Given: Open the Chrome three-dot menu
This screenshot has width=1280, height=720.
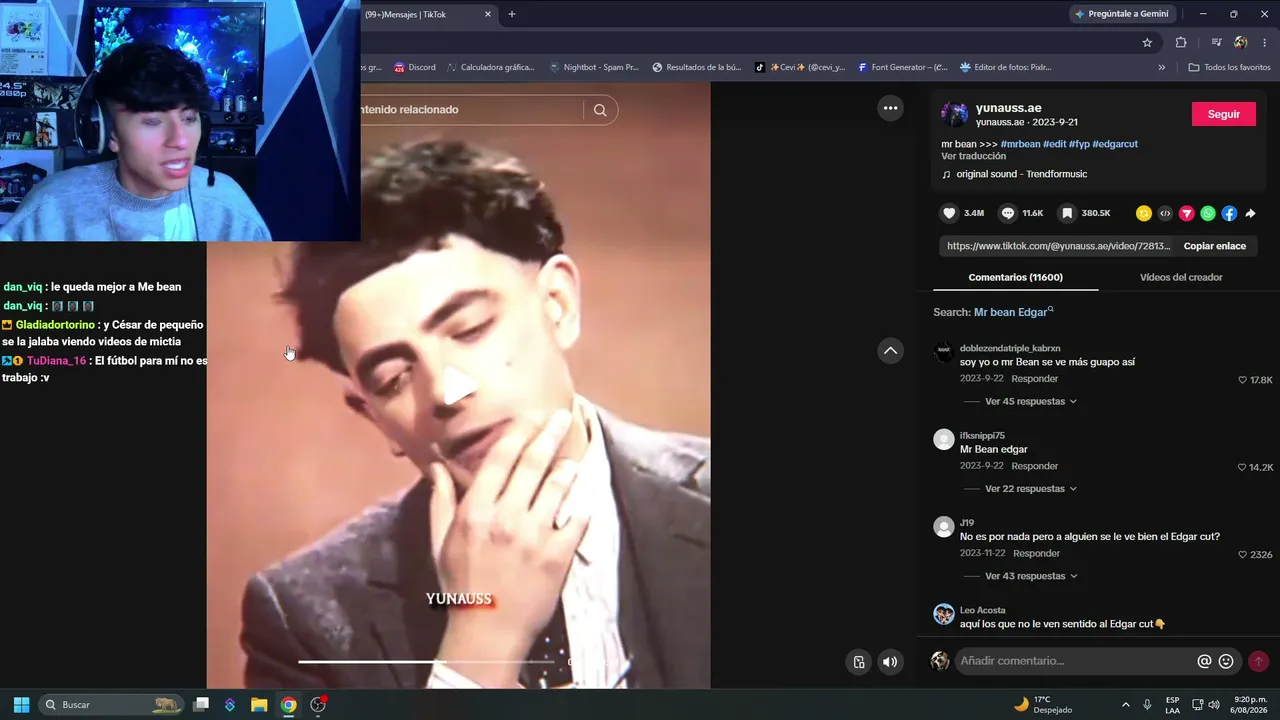Looking at the screenshot, I should (x=1265, y=42).
